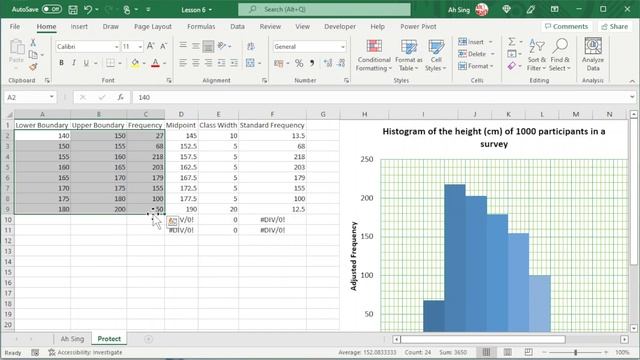Select the Ah Sing sheet tab
The width and height of the screenshot is (640, 360).
72,339
